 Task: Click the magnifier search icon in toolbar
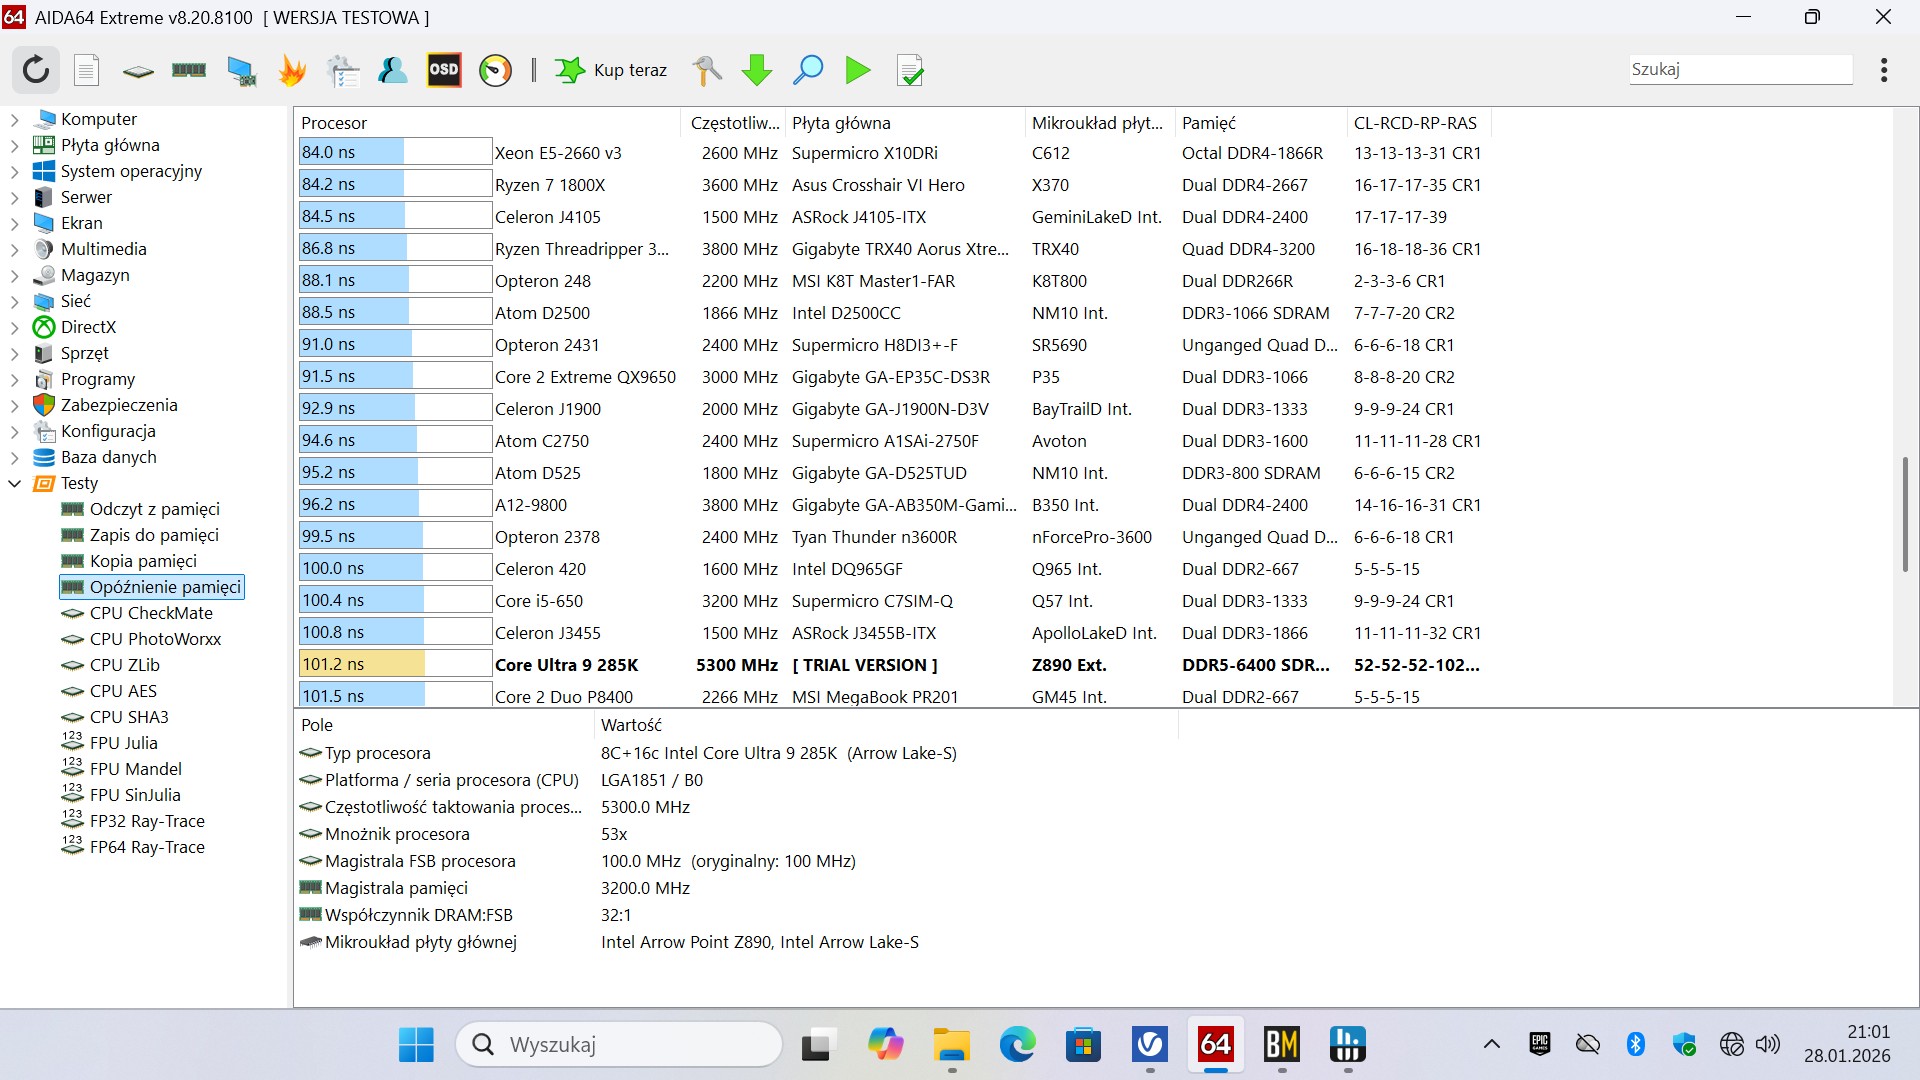[x=808, y=70]
